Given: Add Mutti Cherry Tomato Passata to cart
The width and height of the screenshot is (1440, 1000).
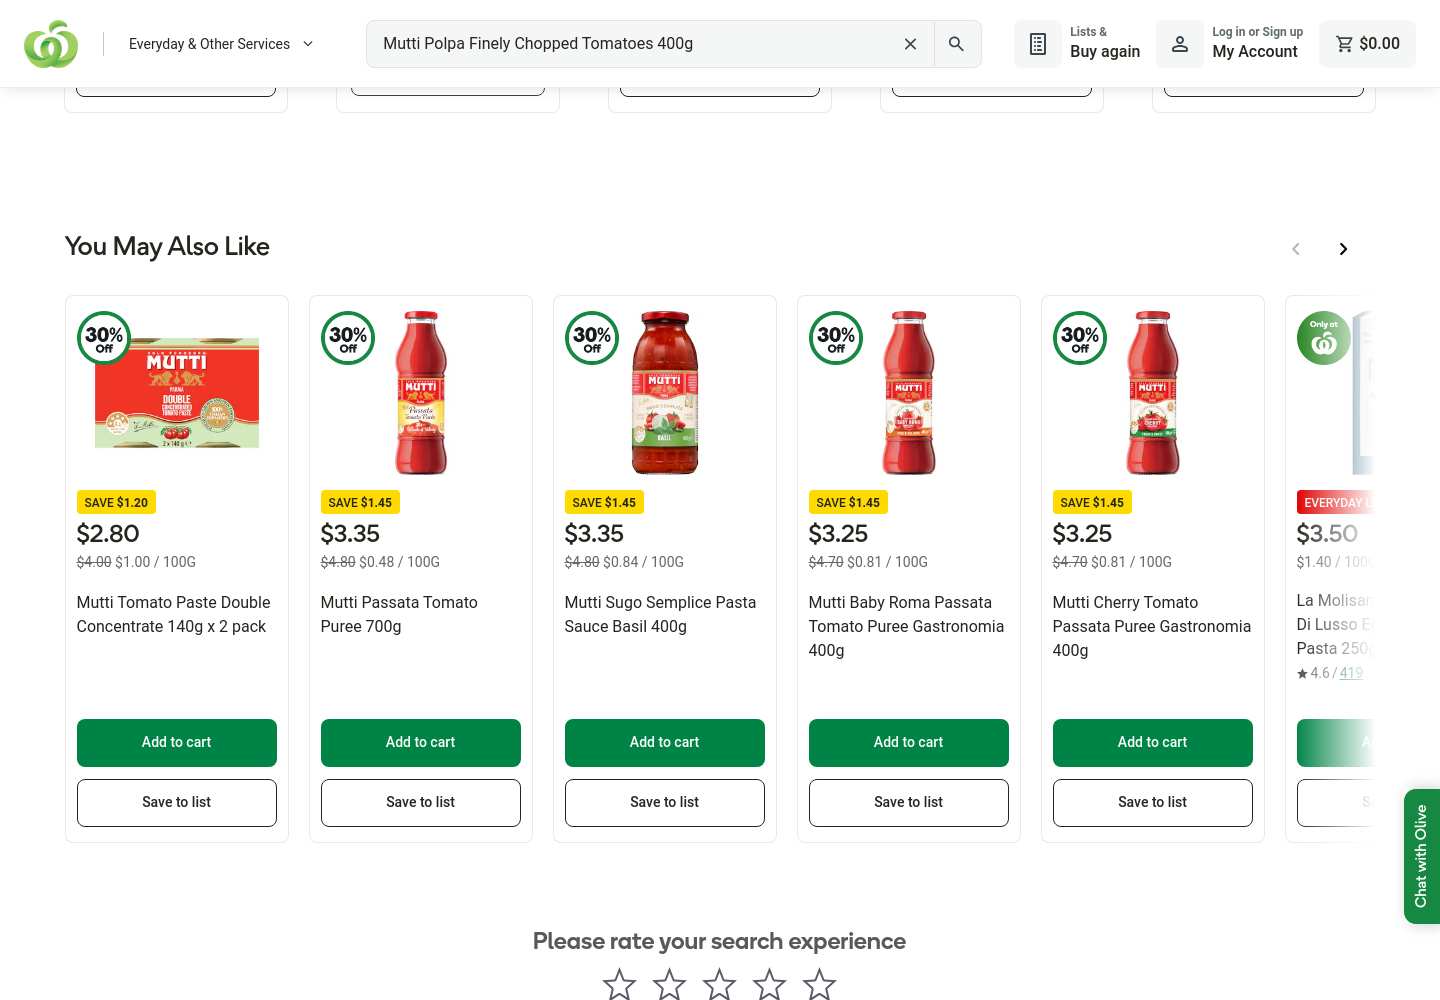Looking at the screenshot, I should pos(1153,743).
